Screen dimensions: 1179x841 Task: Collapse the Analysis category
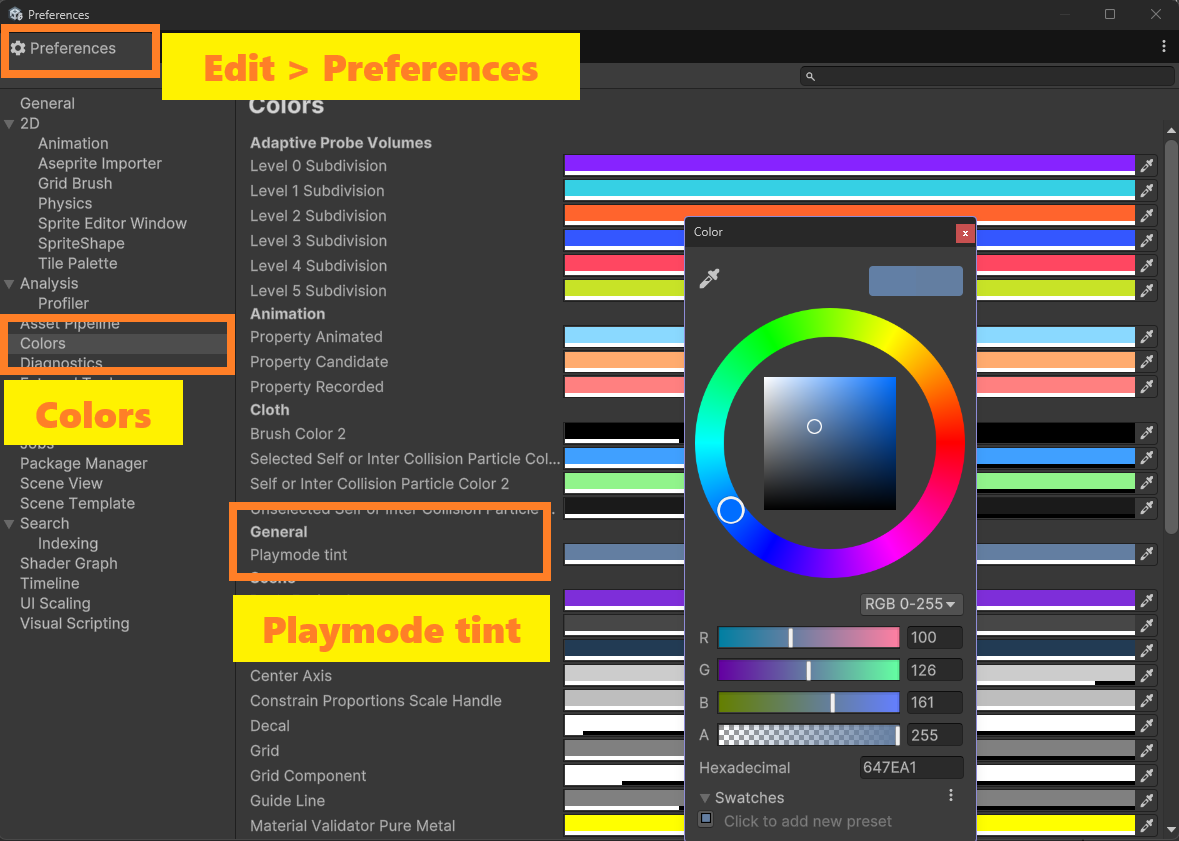click(9, 284)
